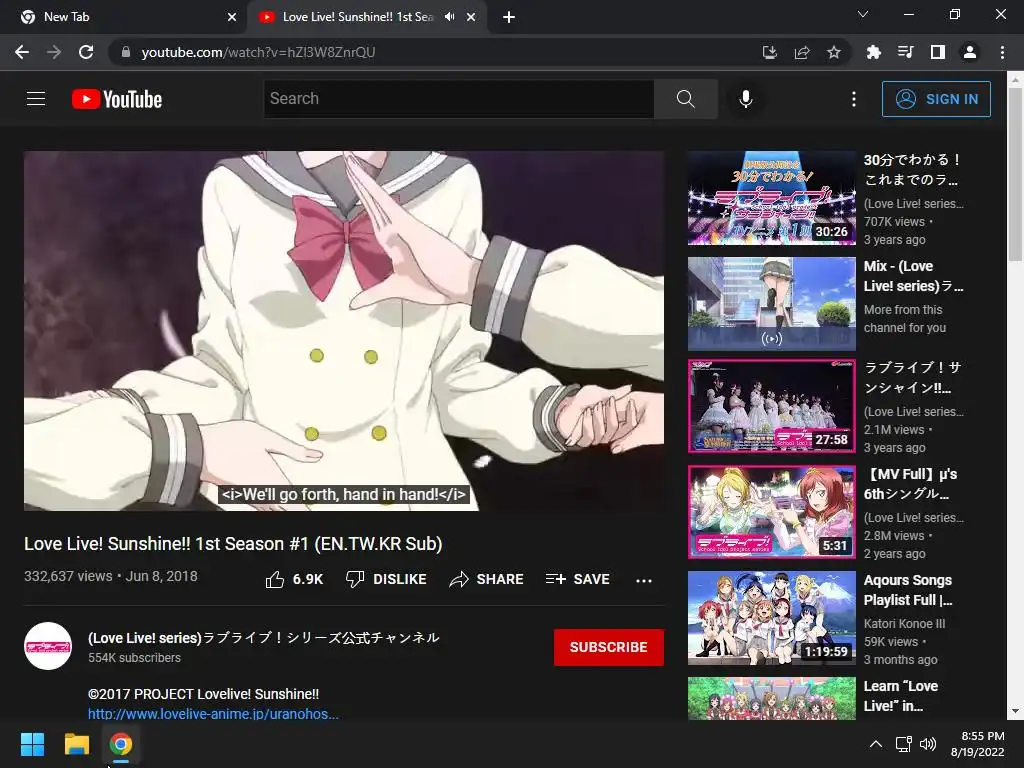Show hidden system tray icons

point(876,744)
